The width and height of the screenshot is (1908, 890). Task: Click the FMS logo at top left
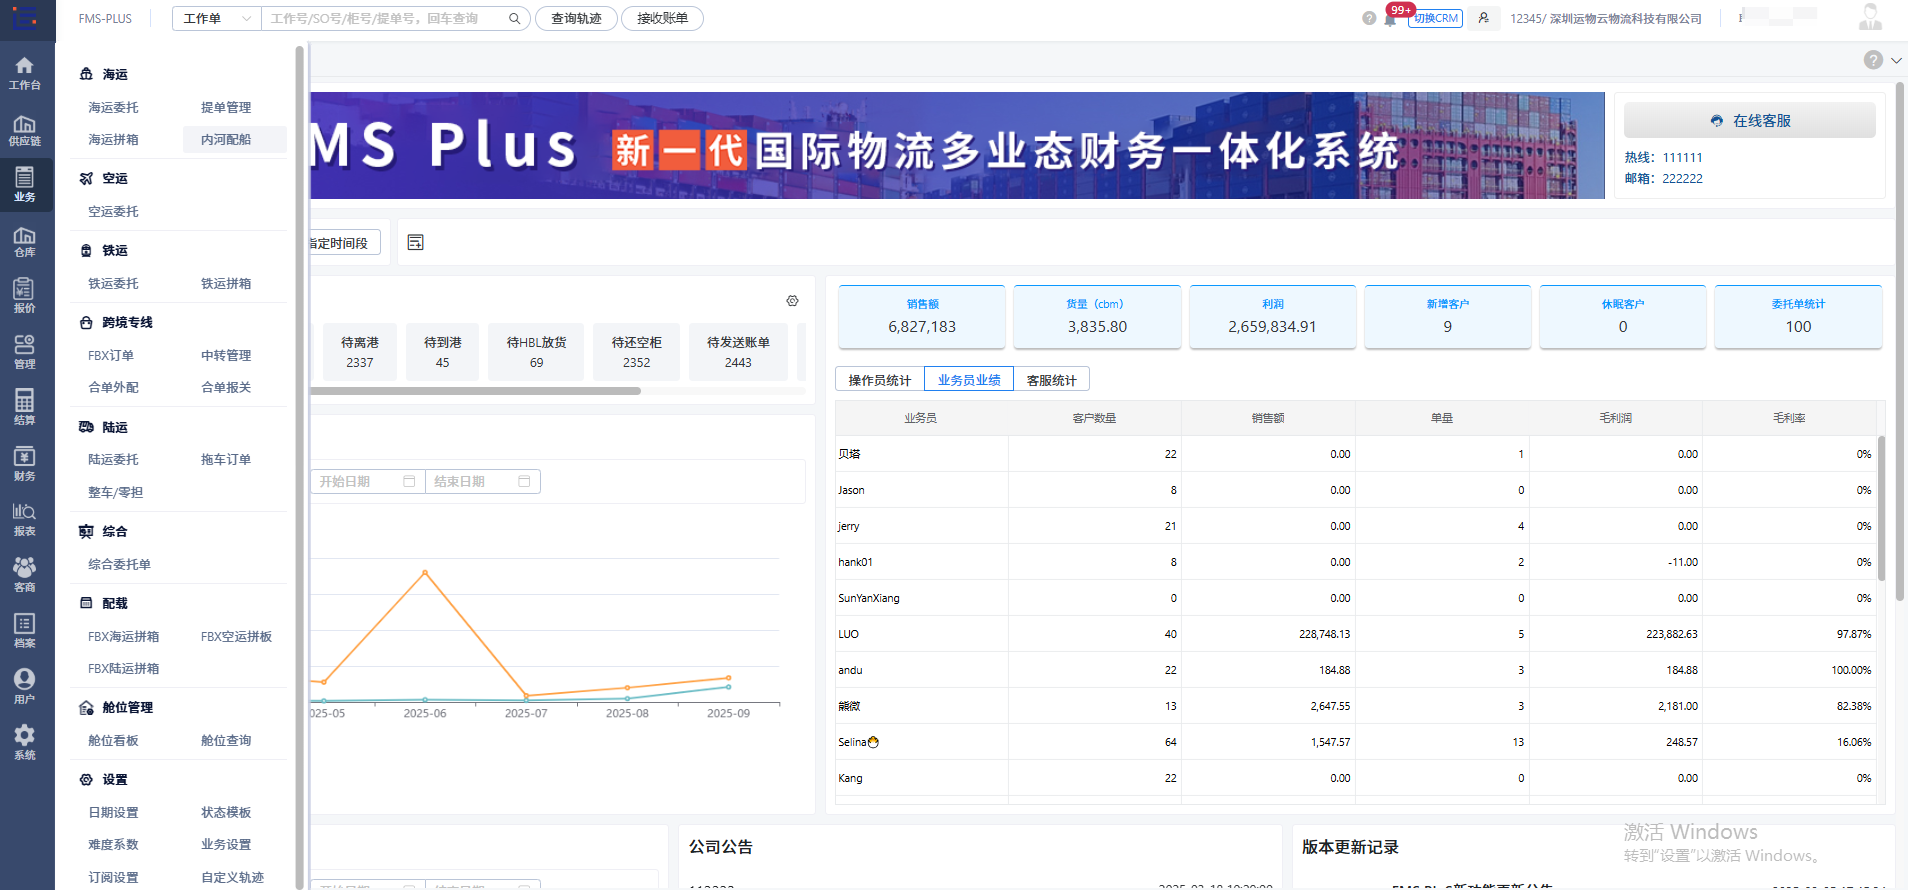click(25, 18)
